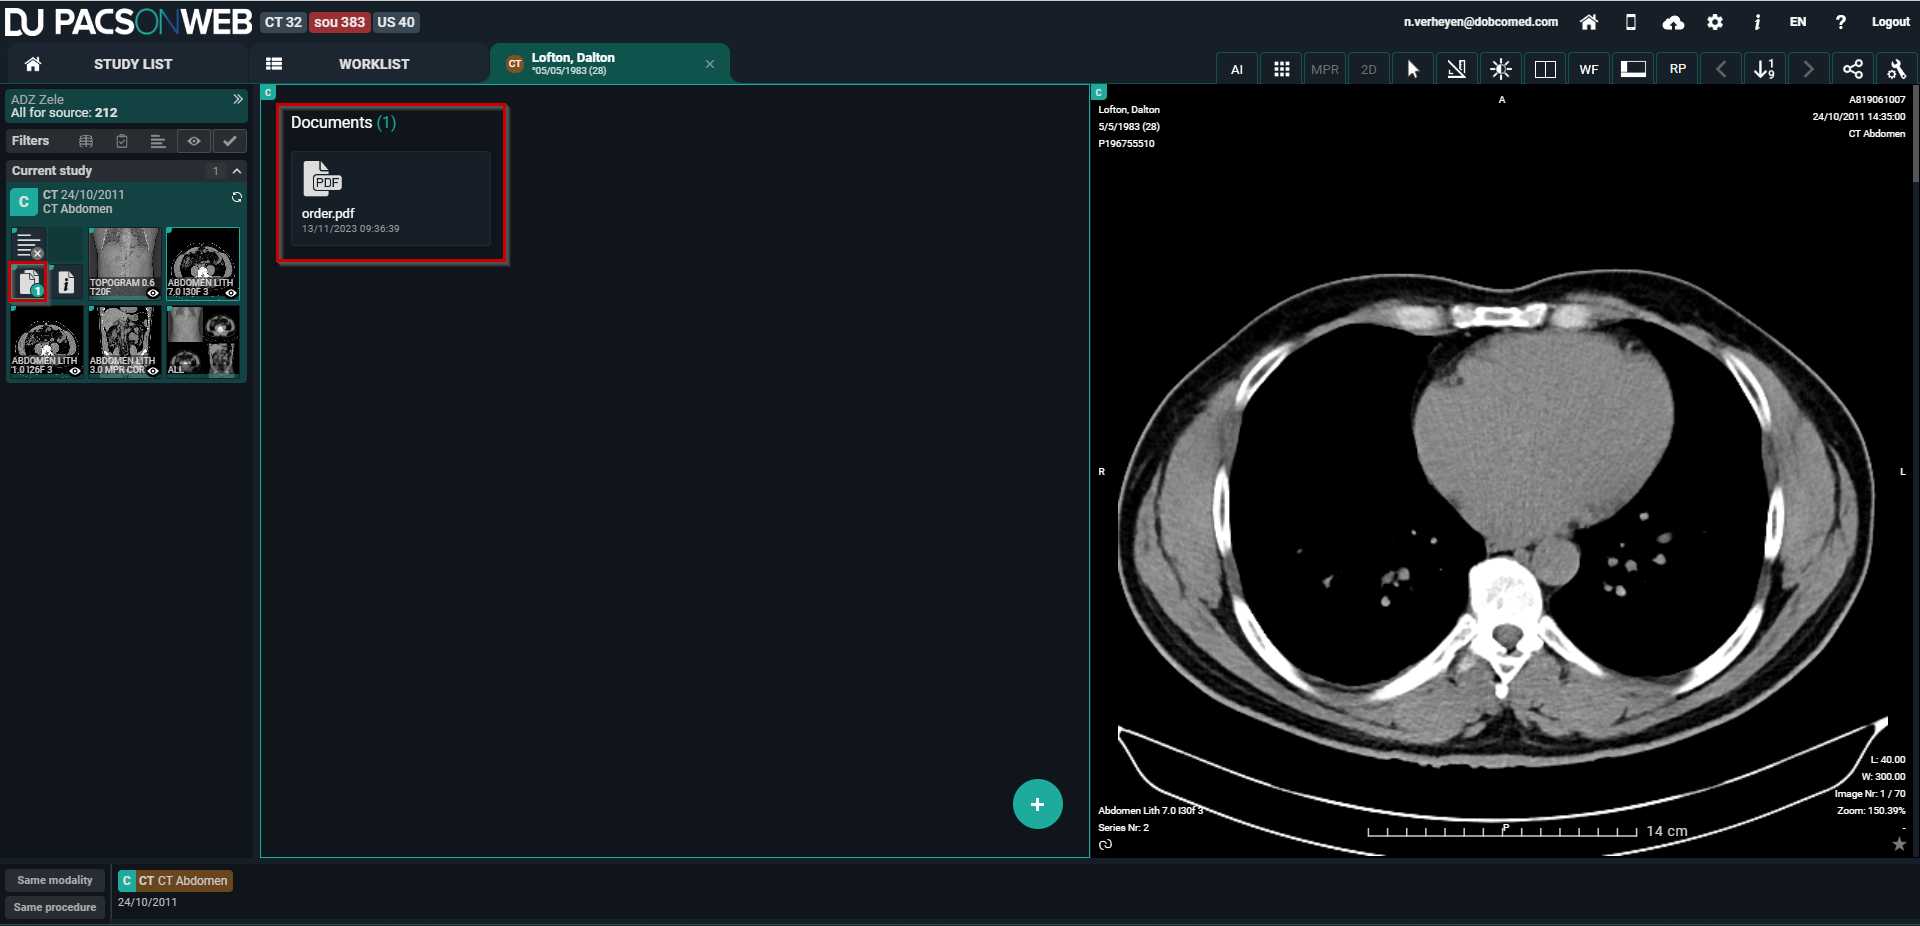Toggle the eye visibility filter
The width and height of the screenshot is (1920, 926).
click(x=194, y=141)
